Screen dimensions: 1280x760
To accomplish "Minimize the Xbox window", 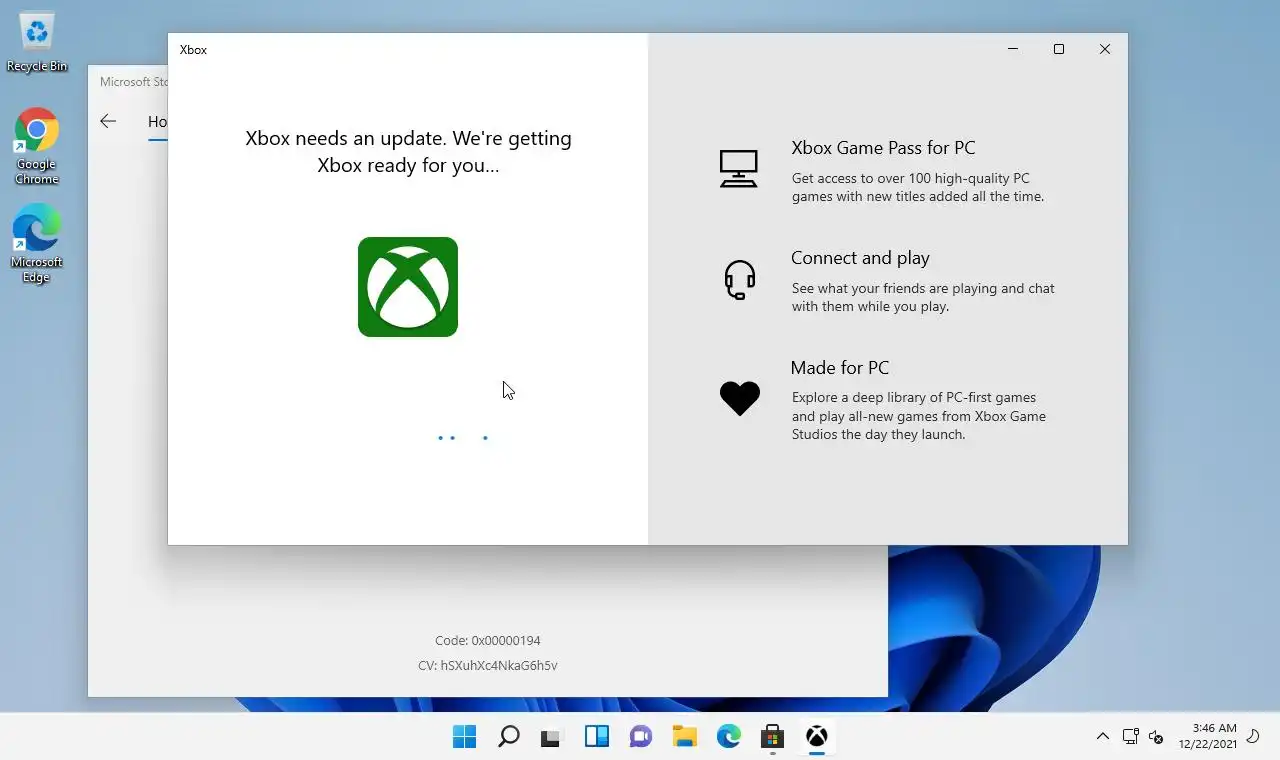I will pos(1013,49).
